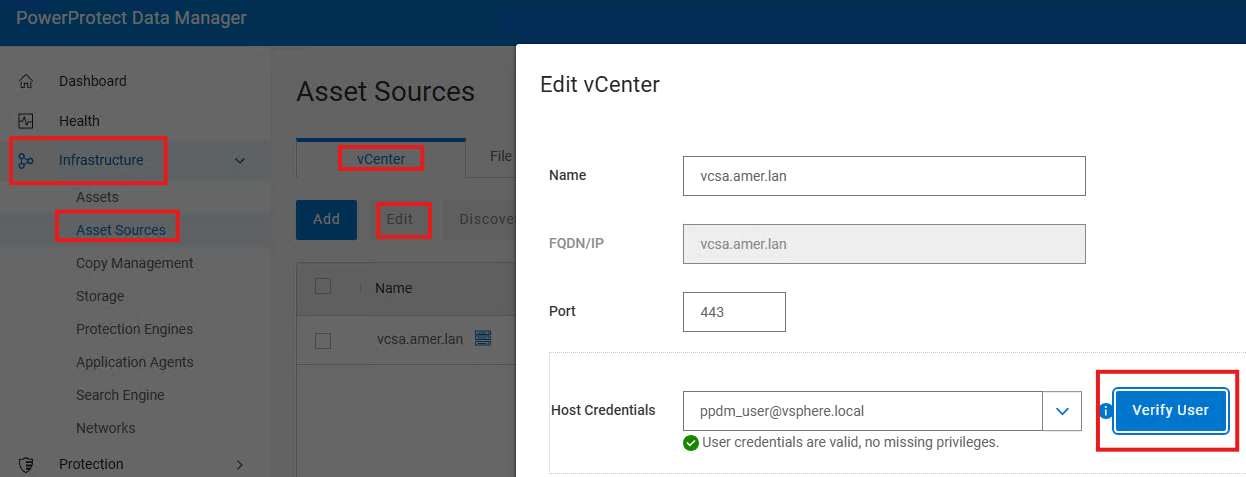
Task: Click vcsa.amer.lan in the table row
Action: coord(420,339)
